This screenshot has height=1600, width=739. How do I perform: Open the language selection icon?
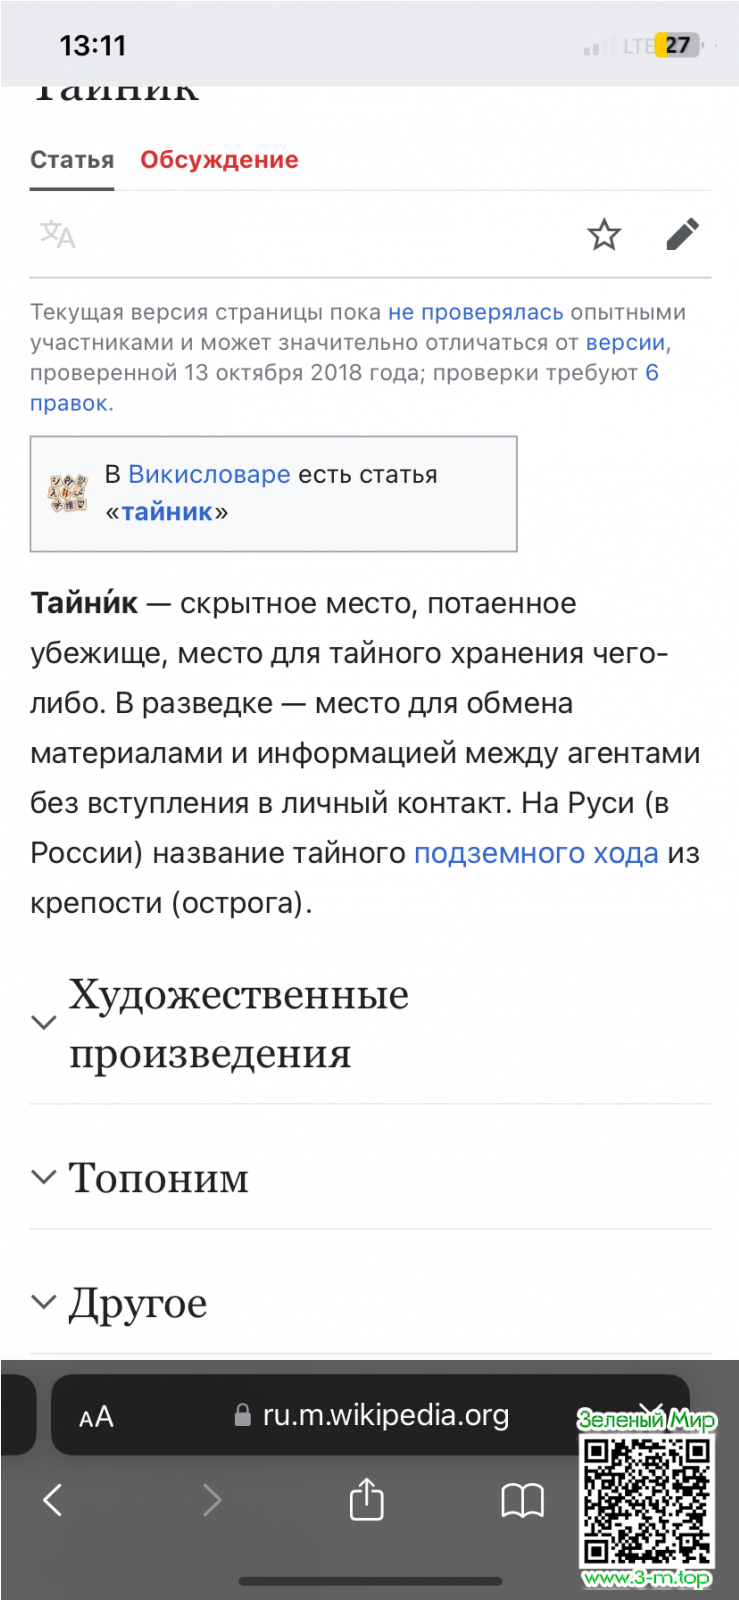coord(57,235)
